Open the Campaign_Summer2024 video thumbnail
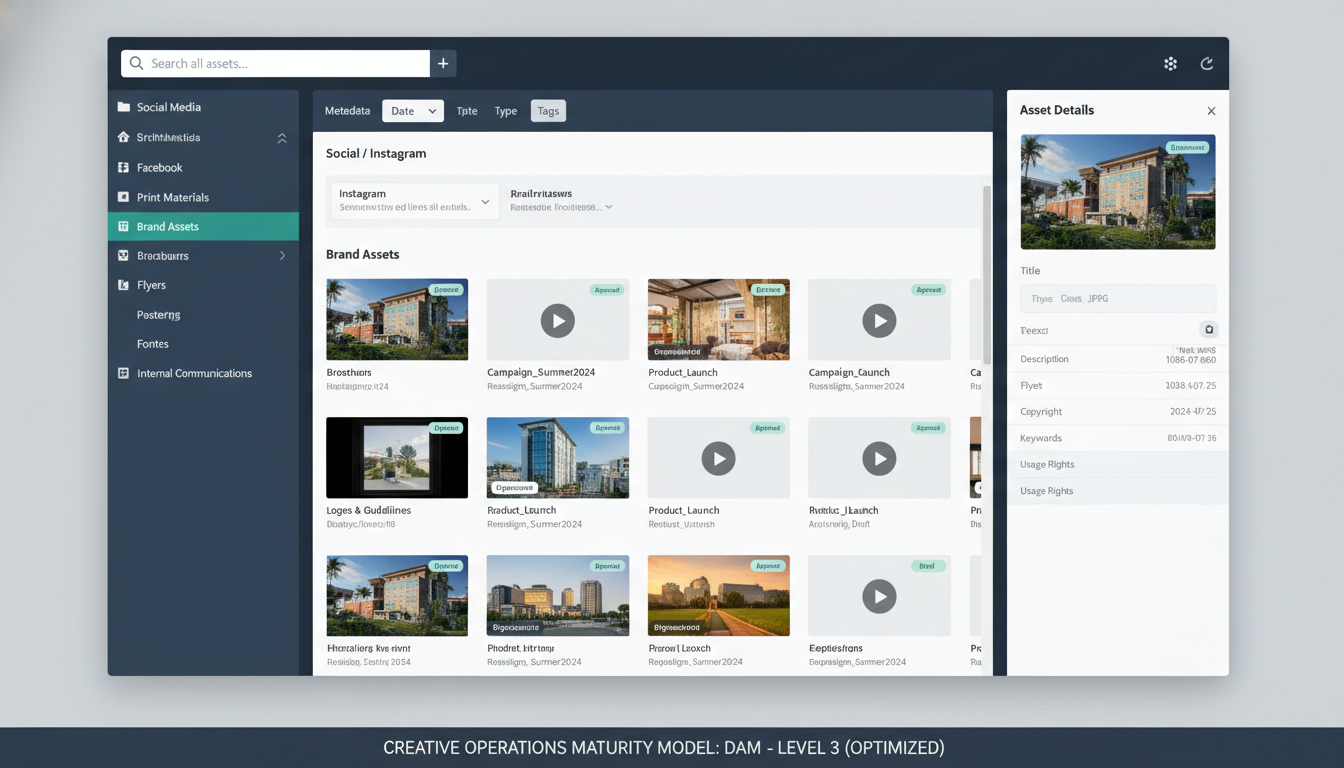This screenshot has width=1344, height=768. (x=557, y=320)
